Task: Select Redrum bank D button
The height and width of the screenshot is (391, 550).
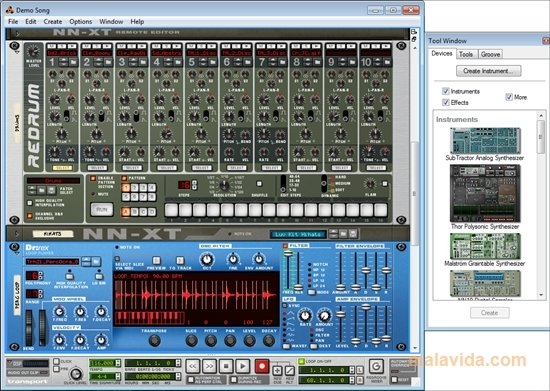Action: coord(152,212)
